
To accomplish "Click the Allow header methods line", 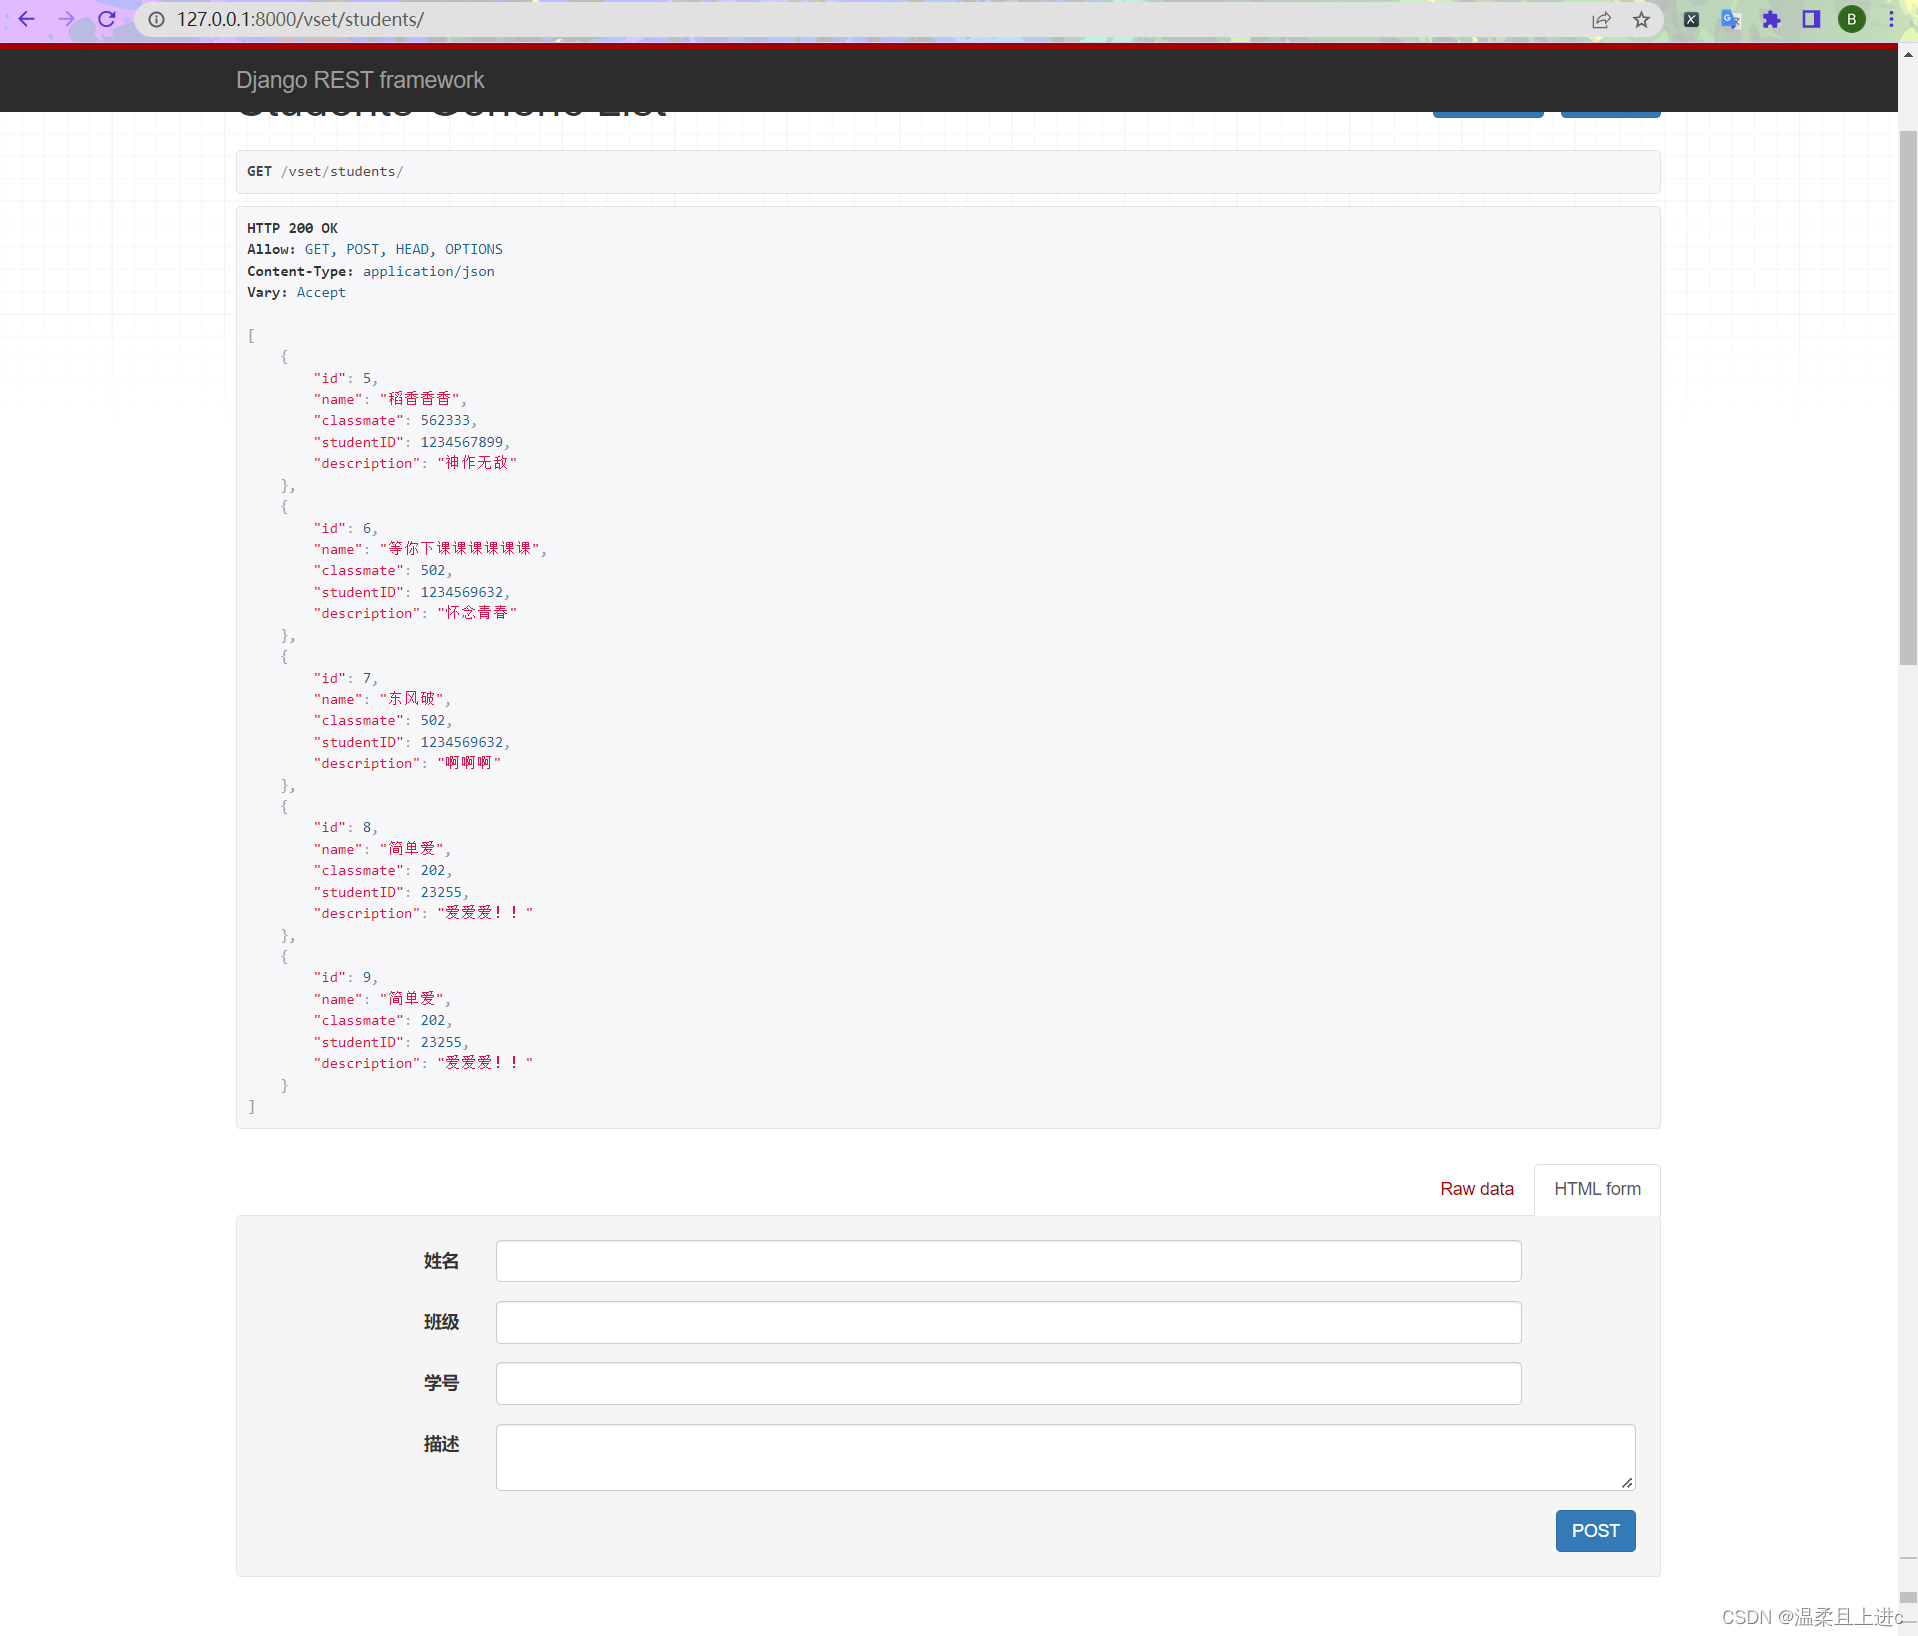I will 375,249.
